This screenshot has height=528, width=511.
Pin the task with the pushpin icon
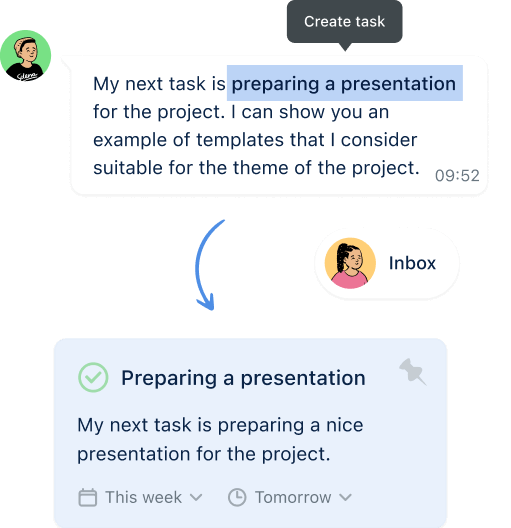click(413, 371)
